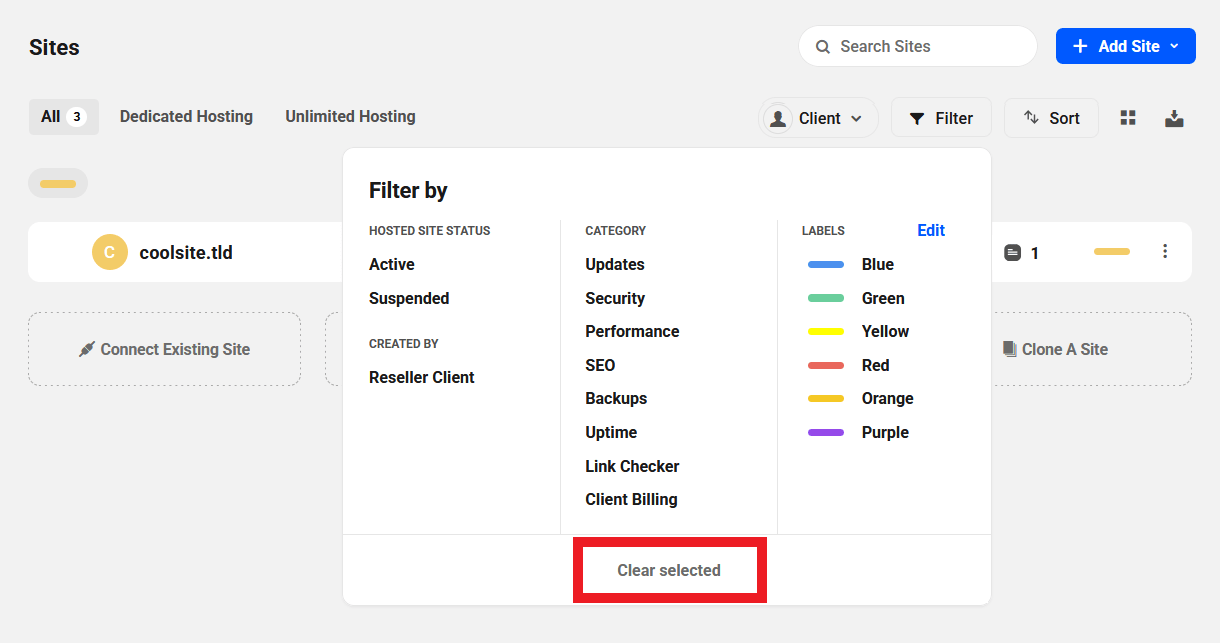
Task: Select the SEO category filter
Action: click(x=600, y=365)
